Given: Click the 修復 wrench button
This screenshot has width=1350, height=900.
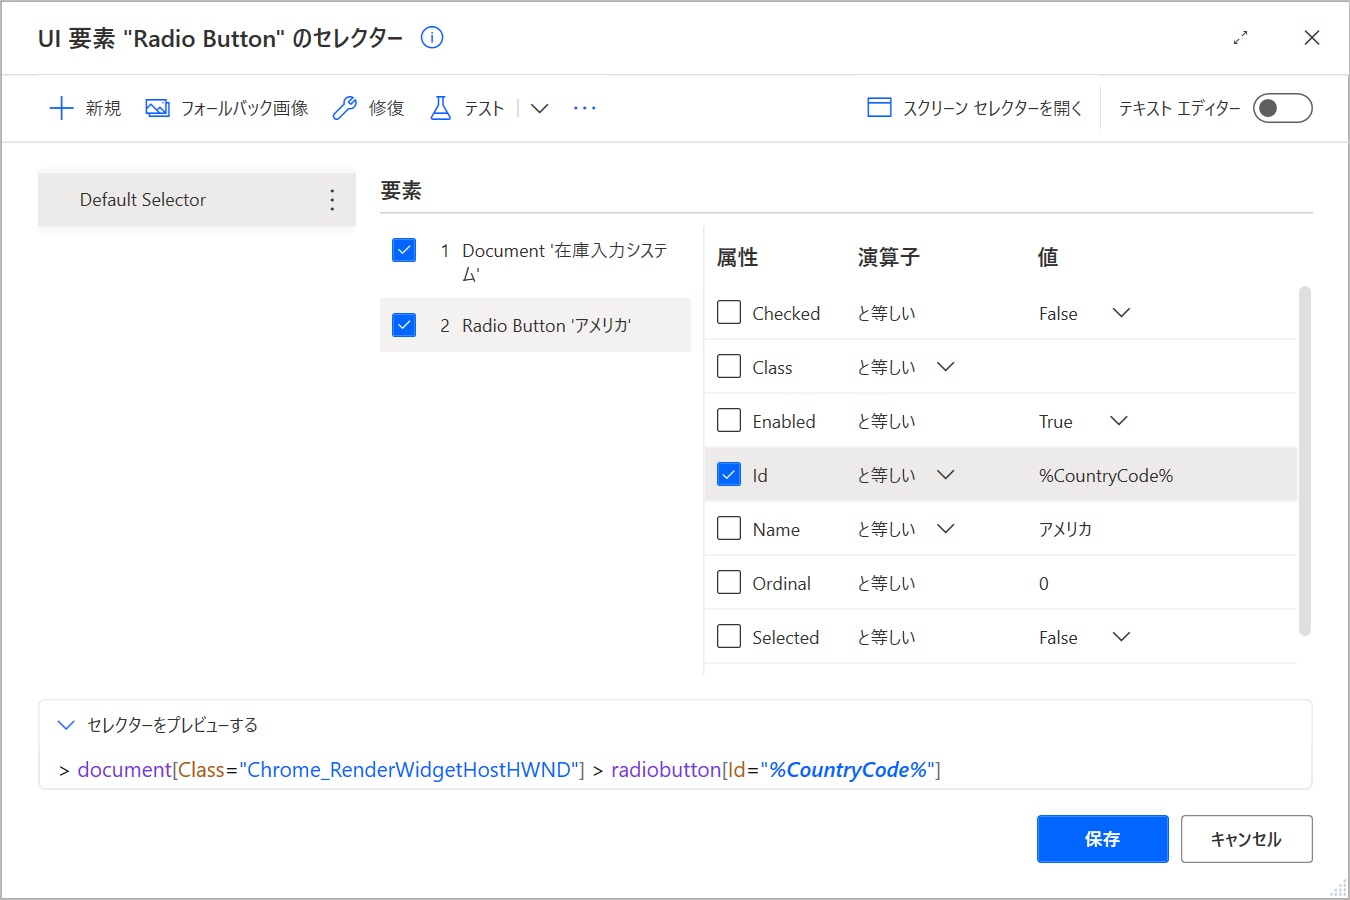Looking at the screenshot, I should tap(368, 108).
